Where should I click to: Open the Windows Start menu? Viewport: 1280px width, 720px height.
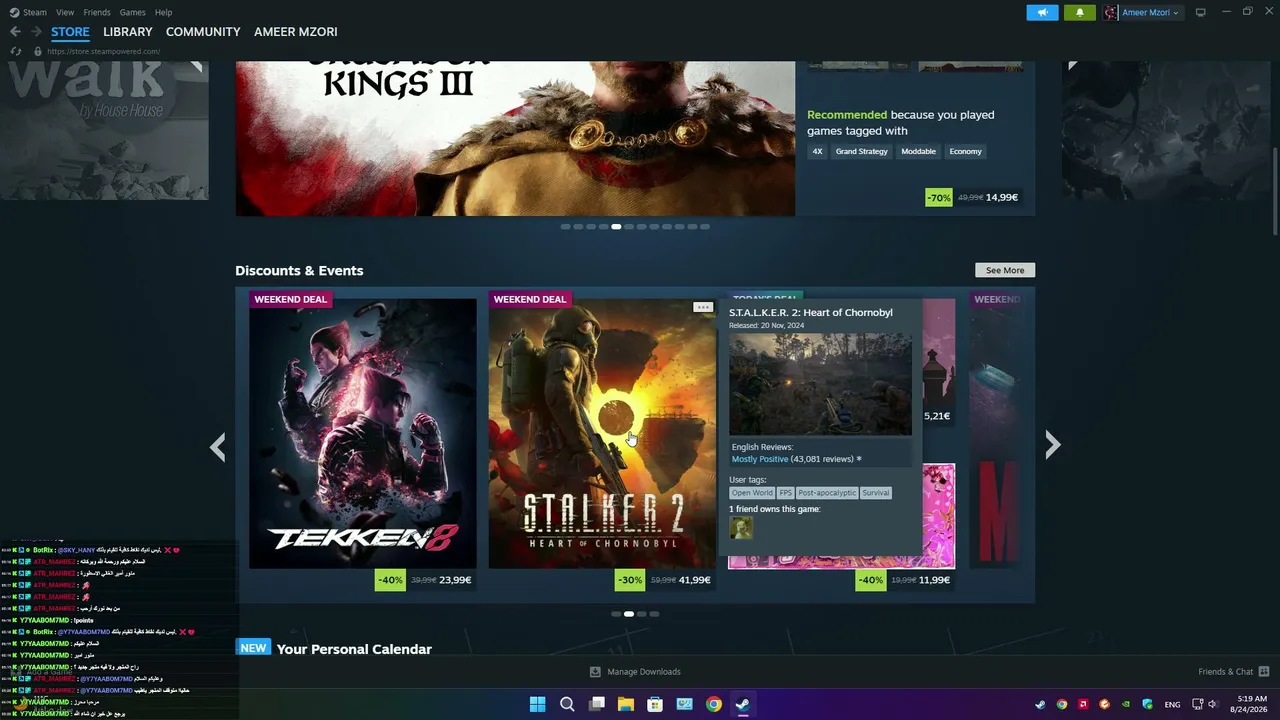(x=537, y=704)
